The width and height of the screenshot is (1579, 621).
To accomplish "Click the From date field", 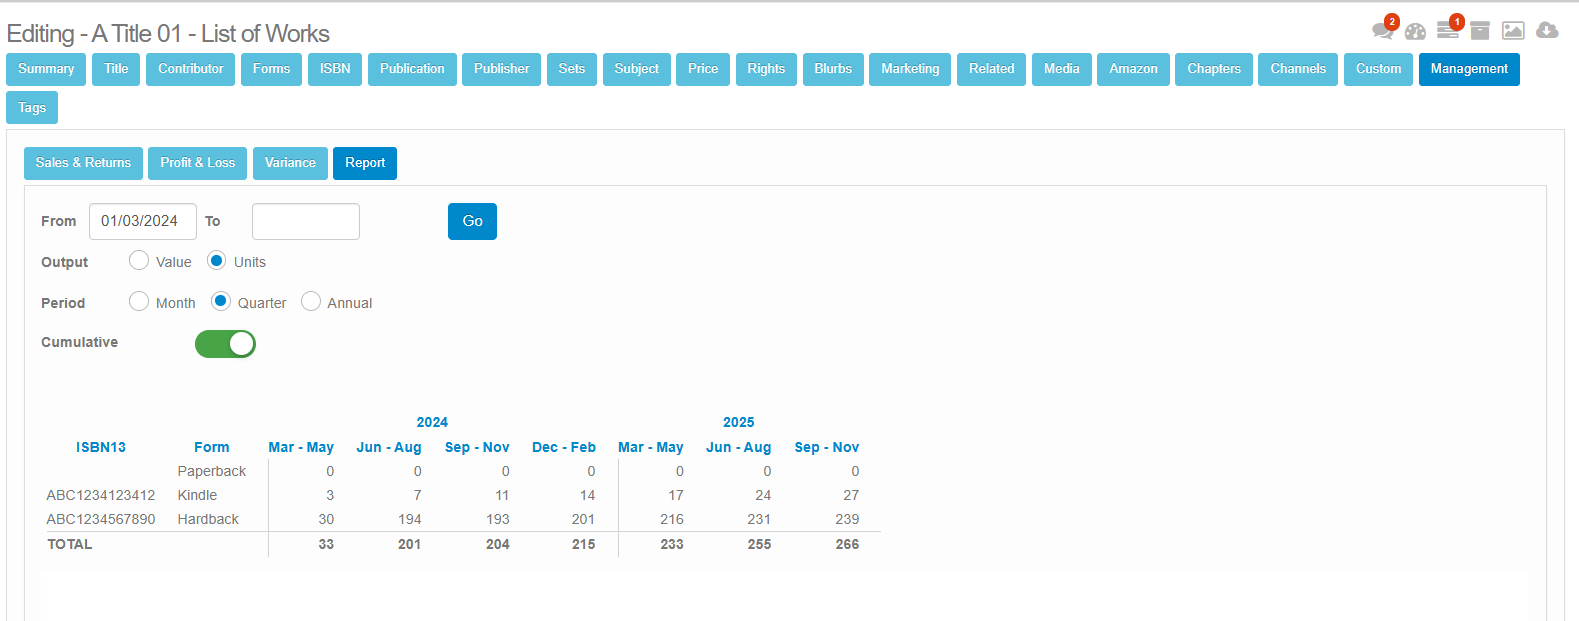I will coord(142,221).
